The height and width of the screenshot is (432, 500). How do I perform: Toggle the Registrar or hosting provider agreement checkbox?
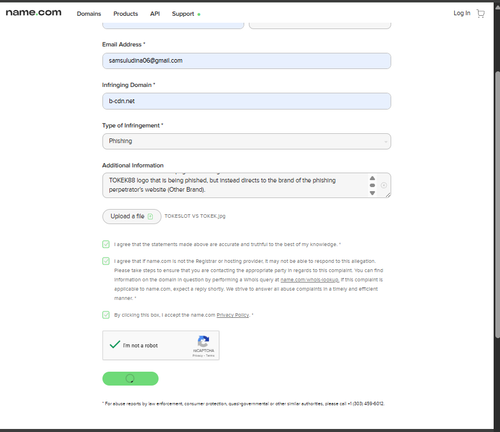106,261
